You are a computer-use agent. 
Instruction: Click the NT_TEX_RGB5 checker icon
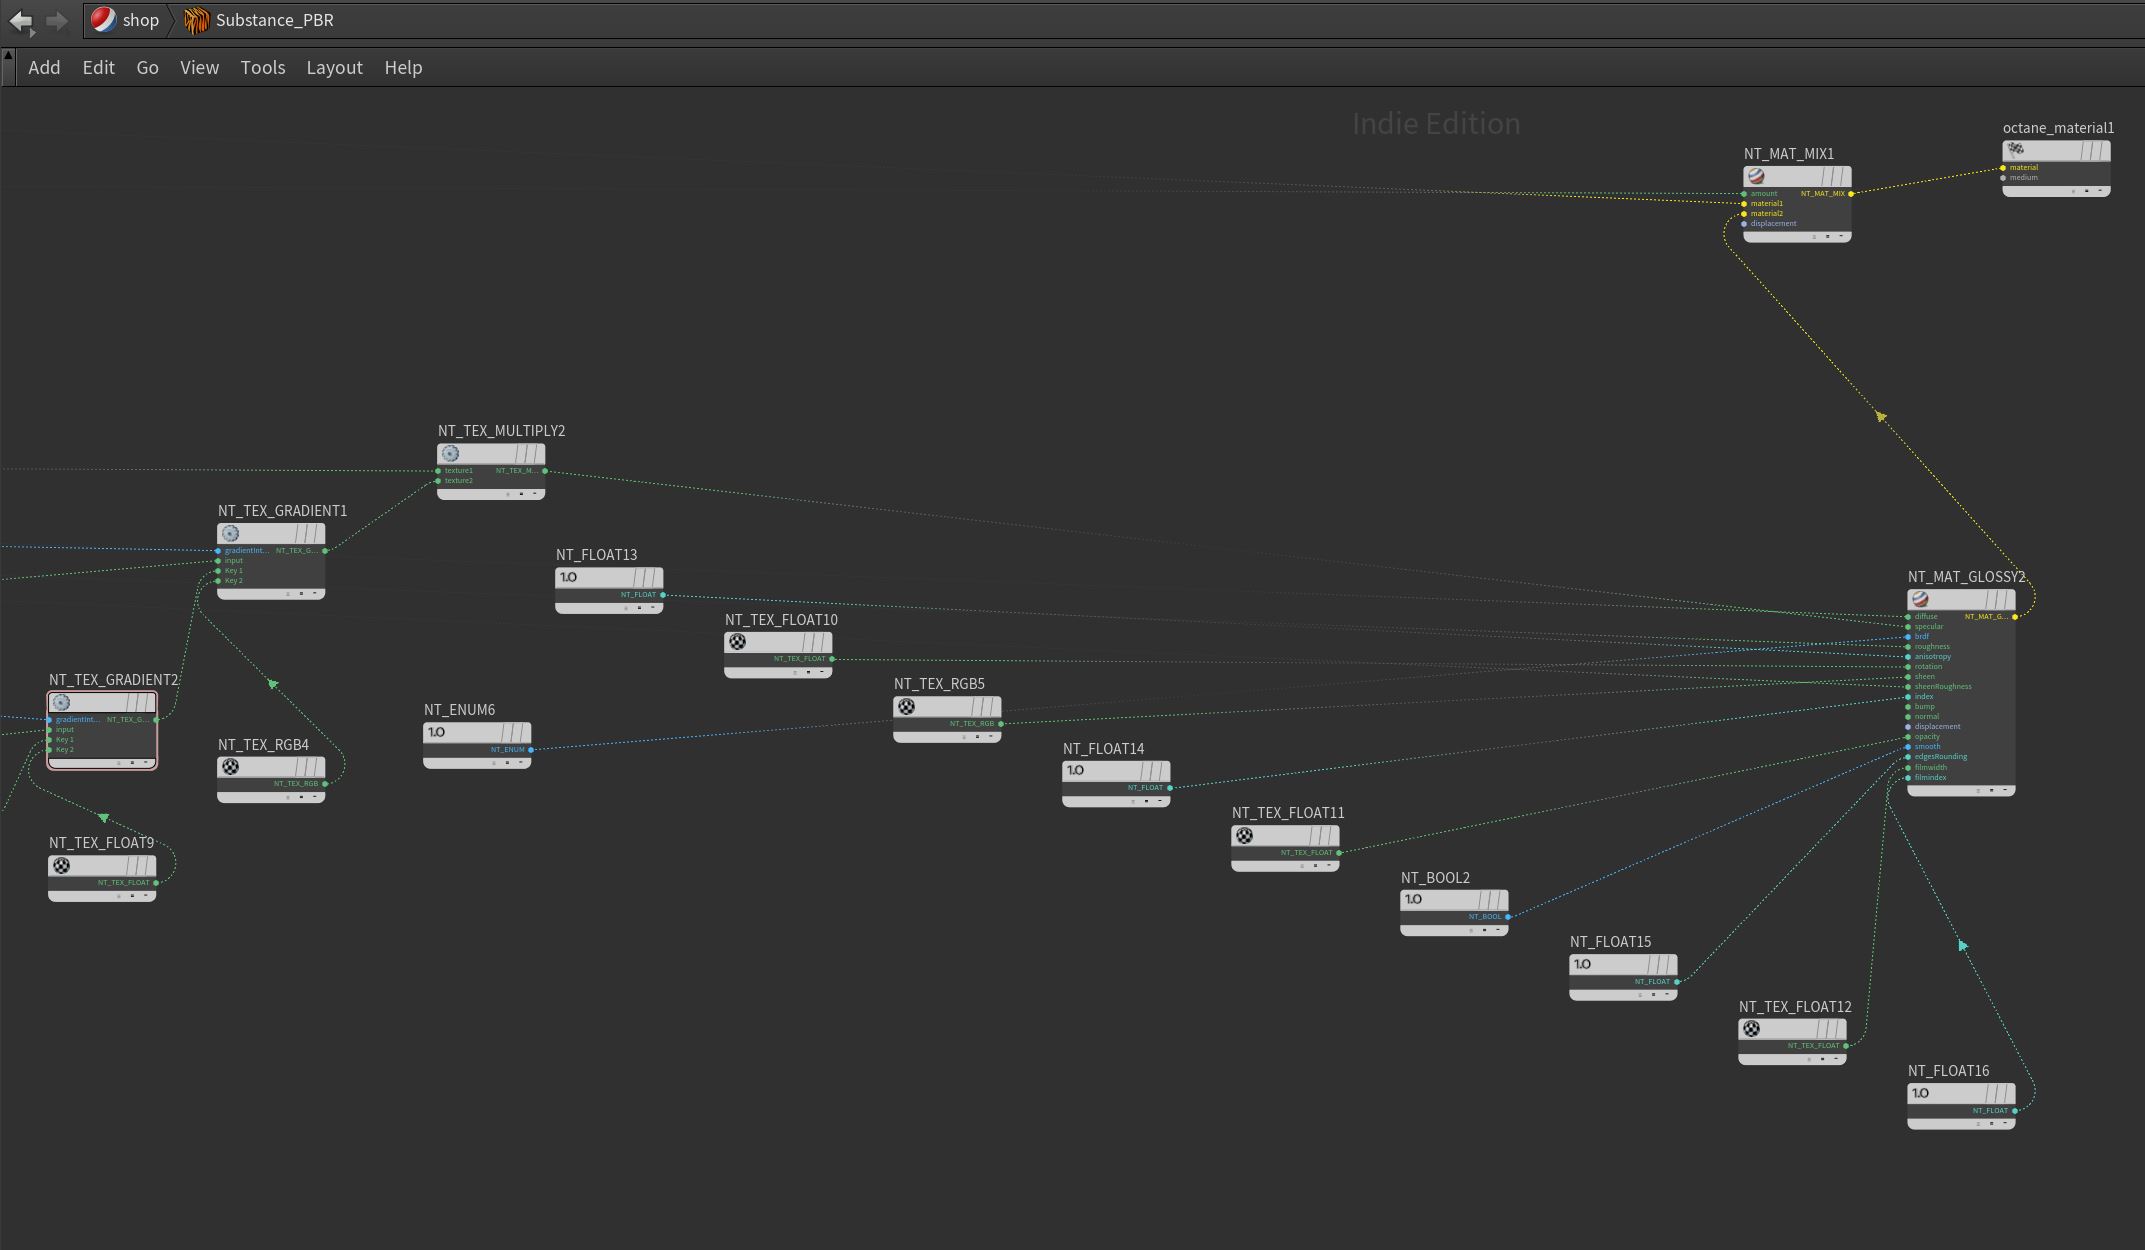tap(906, 706)
